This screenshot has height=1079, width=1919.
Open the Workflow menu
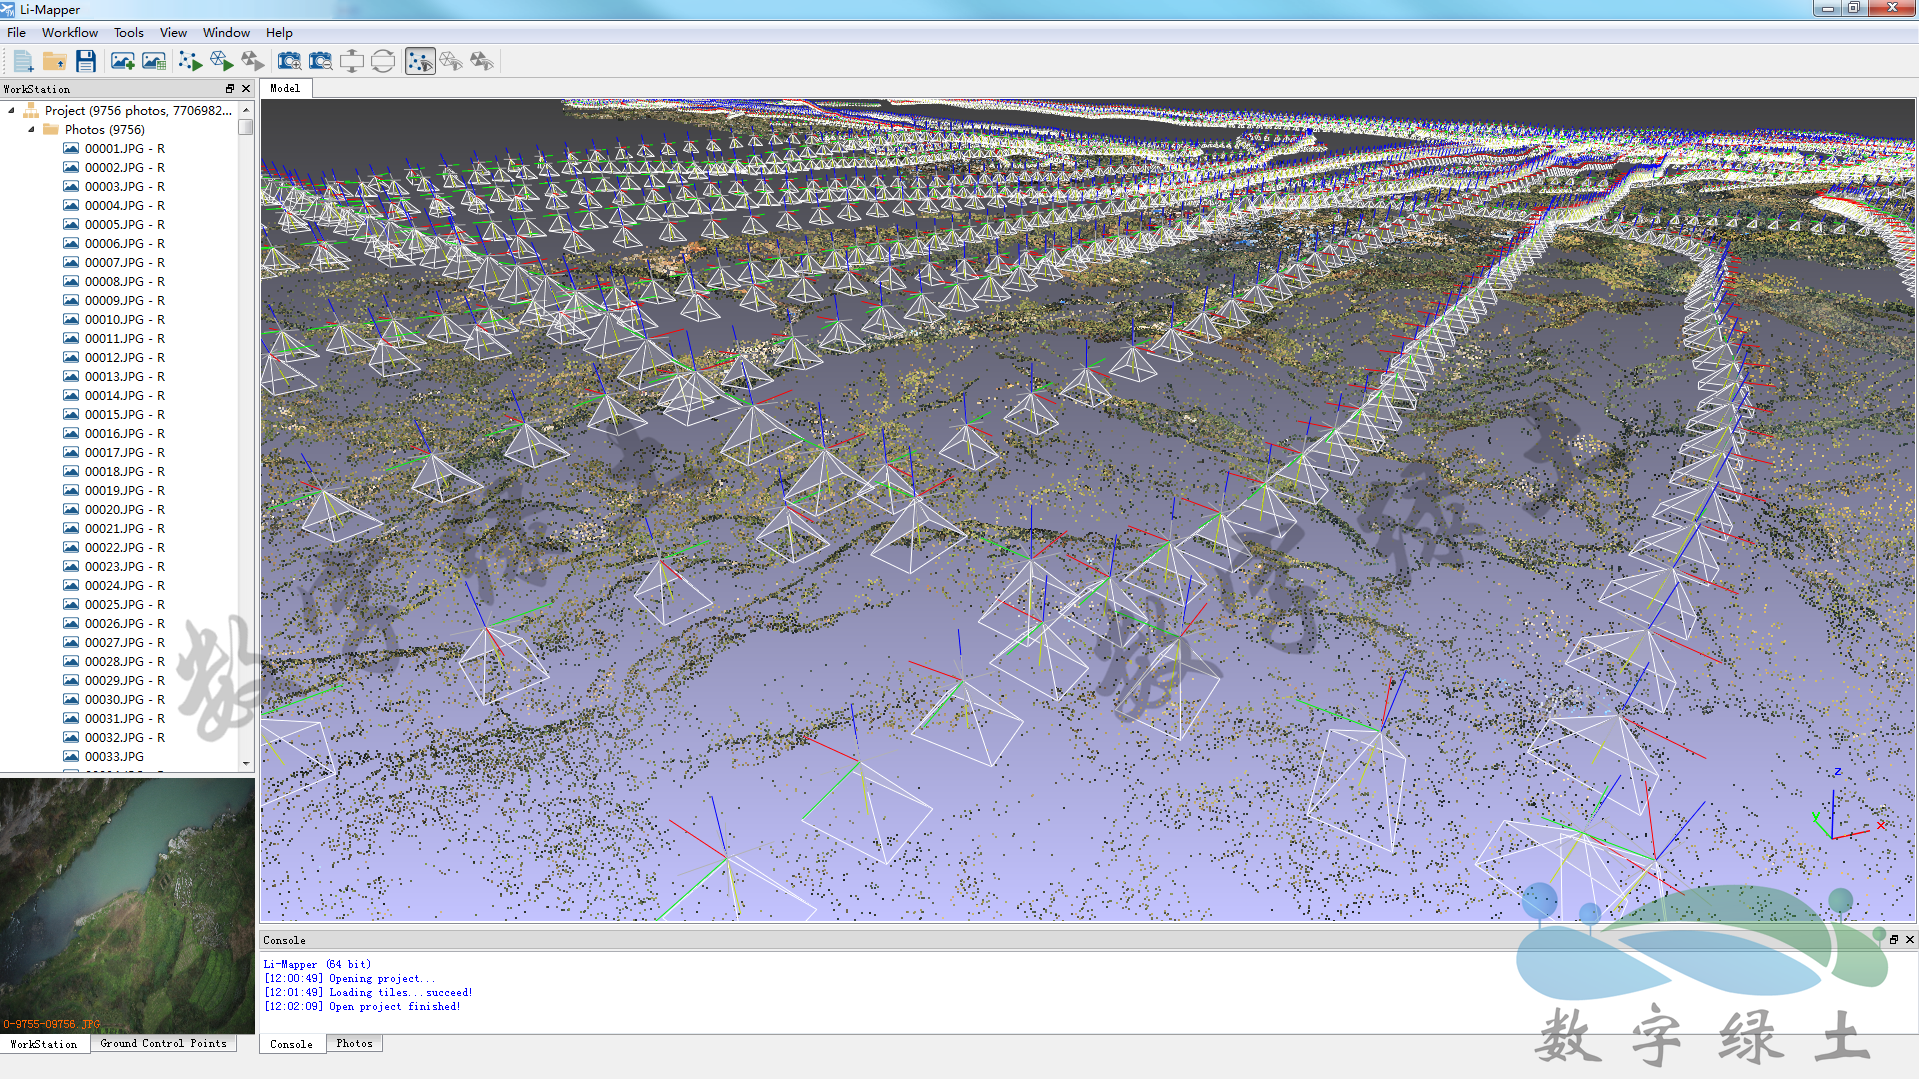(x=70, y=32)
